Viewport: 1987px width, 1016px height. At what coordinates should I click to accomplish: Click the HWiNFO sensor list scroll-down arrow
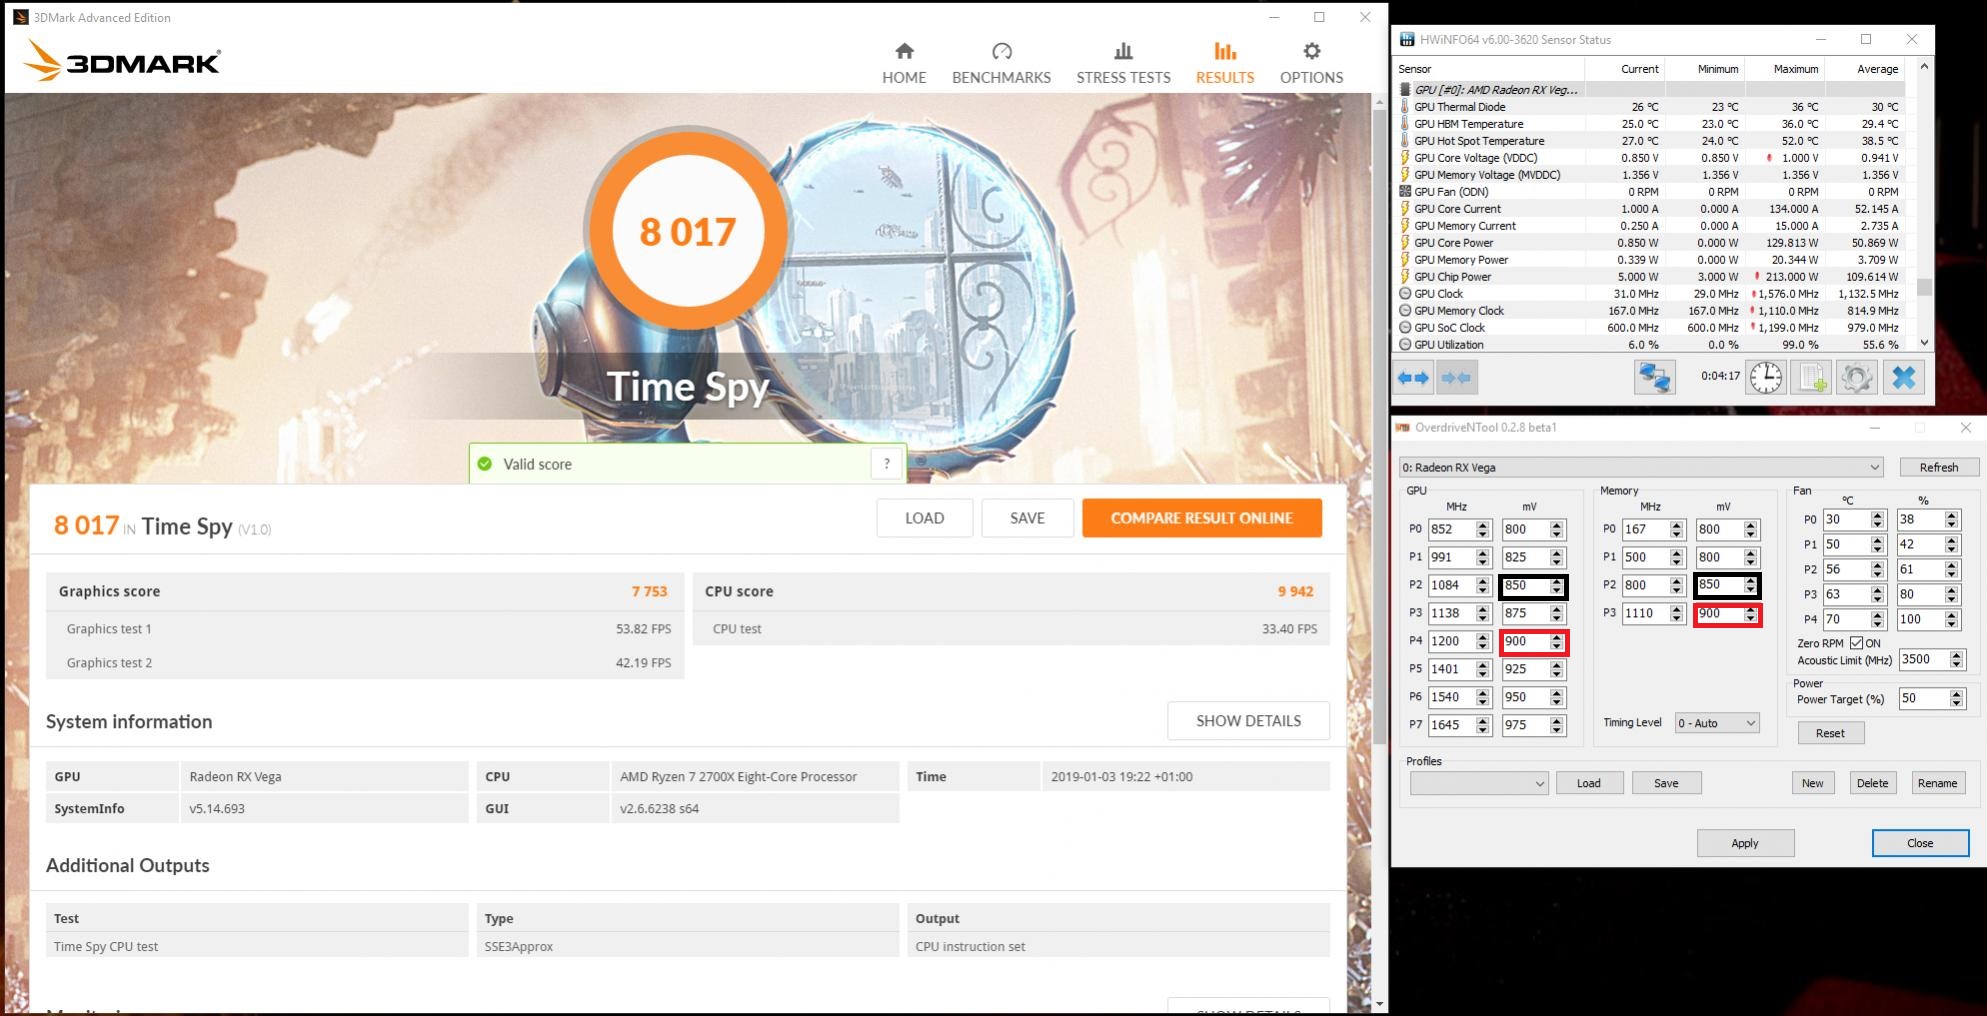pos(1923,342)
